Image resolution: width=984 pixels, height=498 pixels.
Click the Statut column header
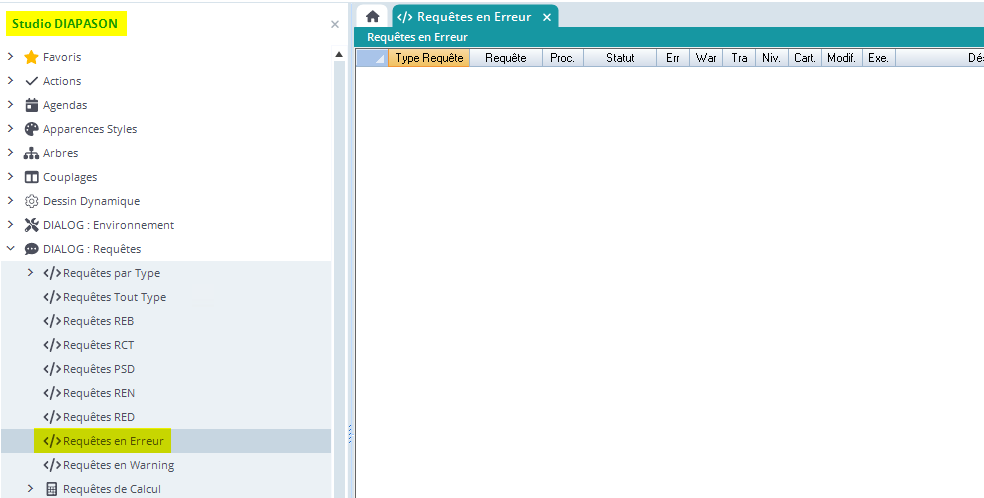(620, 58)
